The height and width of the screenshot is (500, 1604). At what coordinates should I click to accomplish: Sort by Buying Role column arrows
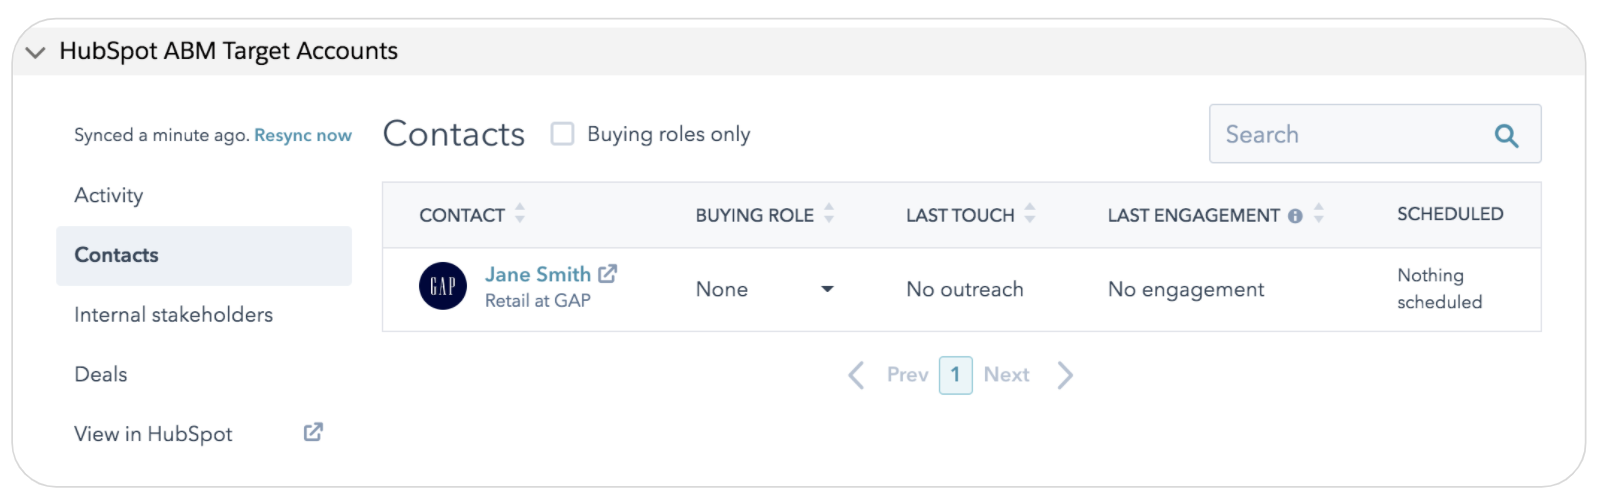click(x=829, y=213)
